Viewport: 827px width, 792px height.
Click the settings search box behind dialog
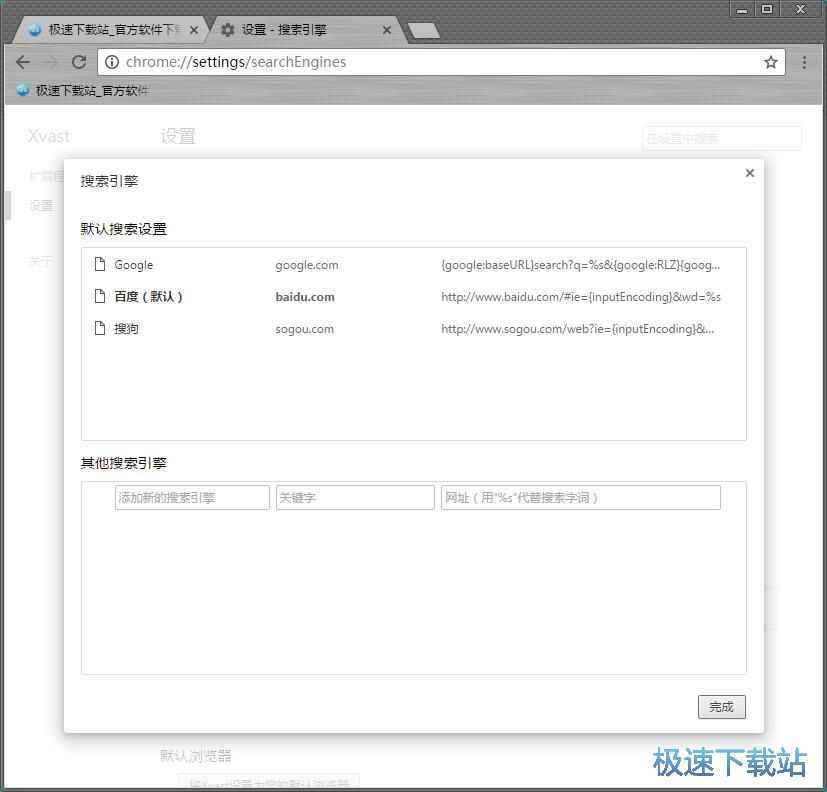[x=722, y=139]
